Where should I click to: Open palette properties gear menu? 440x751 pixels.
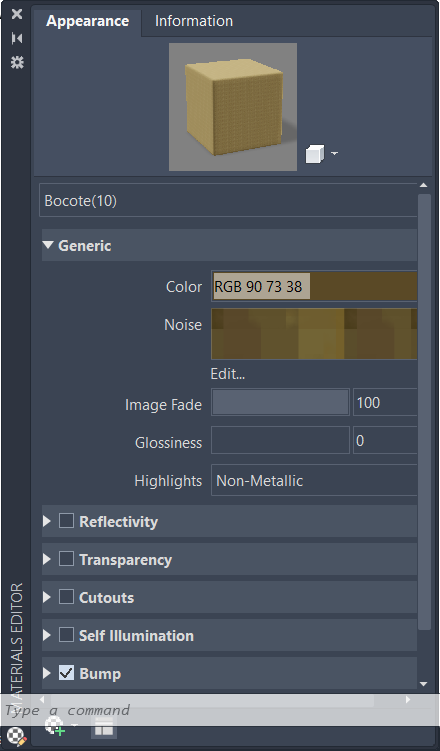(x=17, y=62)
